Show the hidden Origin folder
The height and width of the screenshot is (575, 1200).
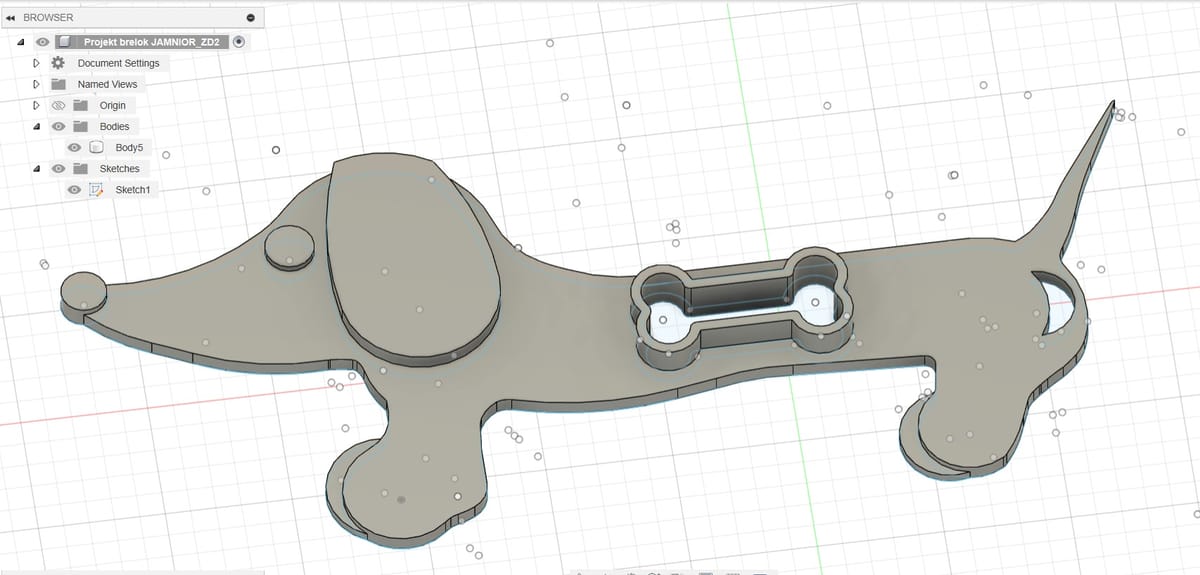[58, 105]
